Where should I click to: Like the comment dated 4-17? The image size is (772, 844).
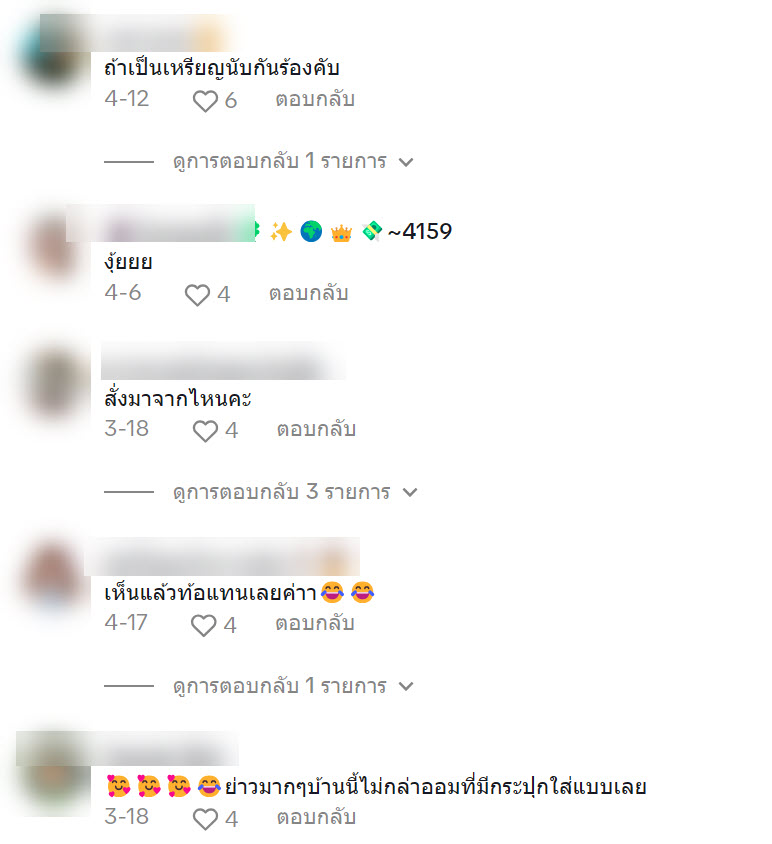click(x=203, y=625)
